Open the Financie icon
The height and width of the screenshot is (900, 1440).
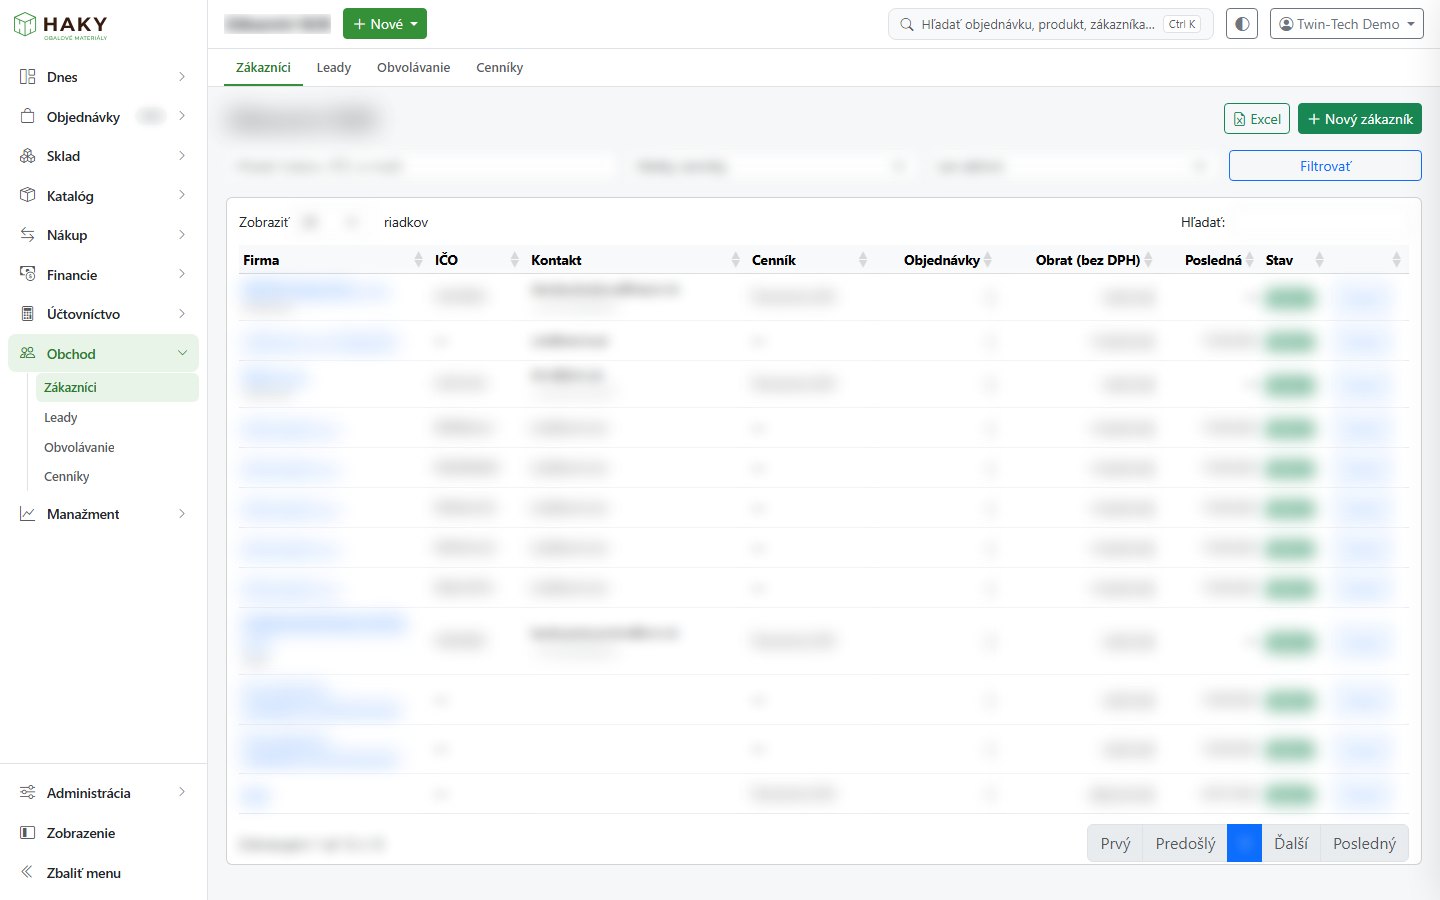(28, 275)
